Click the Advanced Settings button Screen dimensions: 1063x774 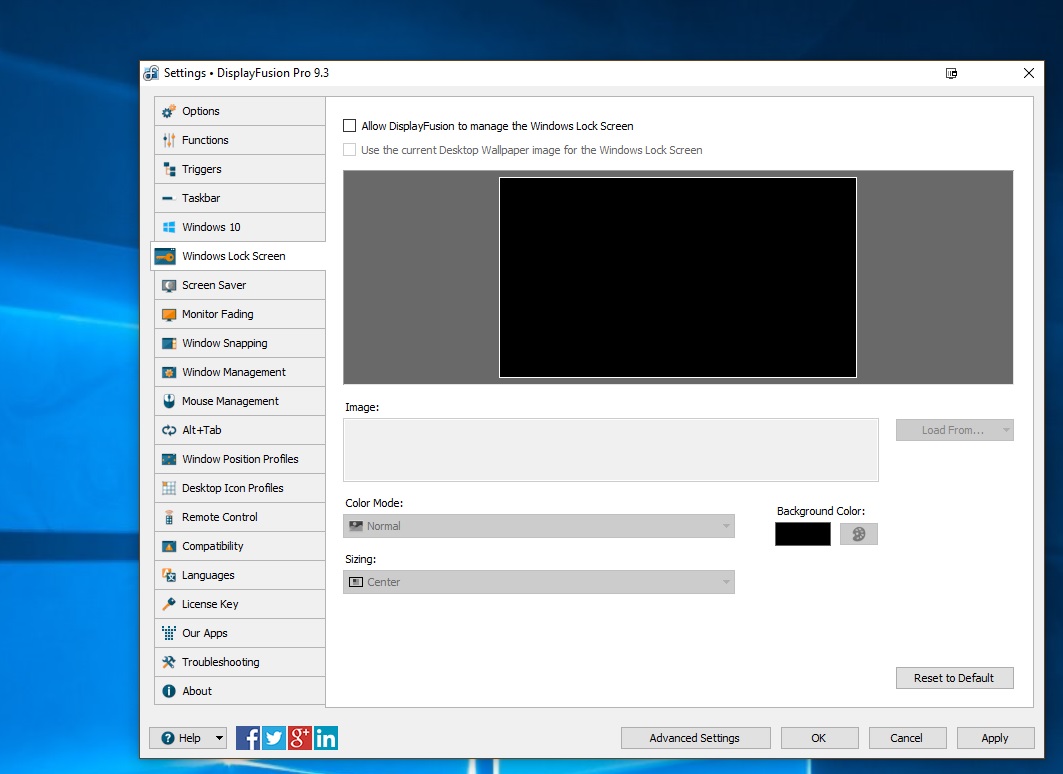pyautogui.click(x=695, y=738)
